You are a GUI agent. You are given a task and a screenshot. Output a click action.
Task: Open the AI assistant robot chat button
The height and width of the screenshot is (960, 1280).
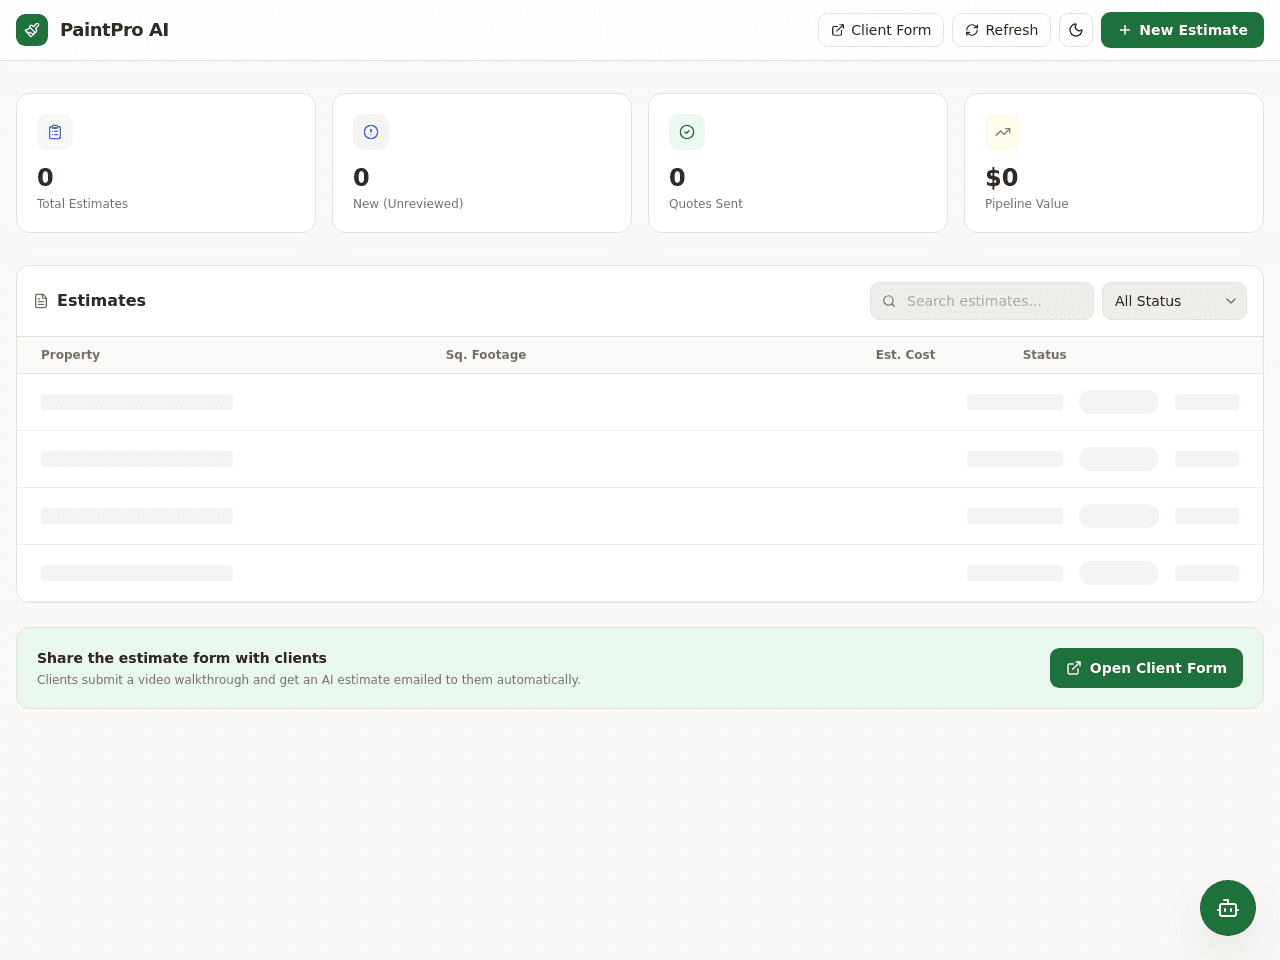[1228, 908]
